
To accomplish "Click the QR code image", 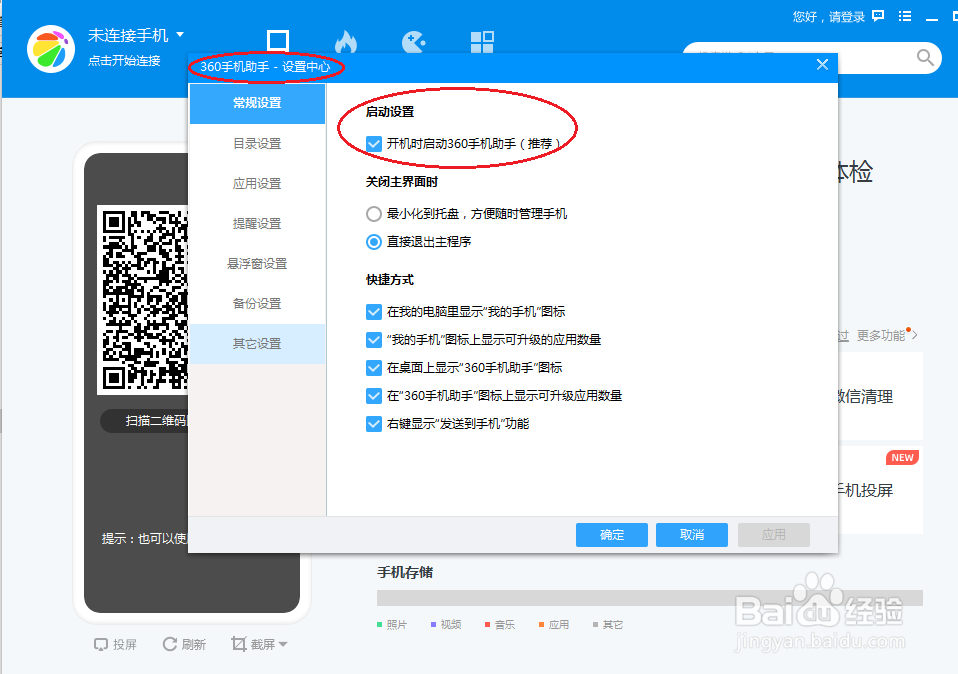I will (x=143, y=299).
